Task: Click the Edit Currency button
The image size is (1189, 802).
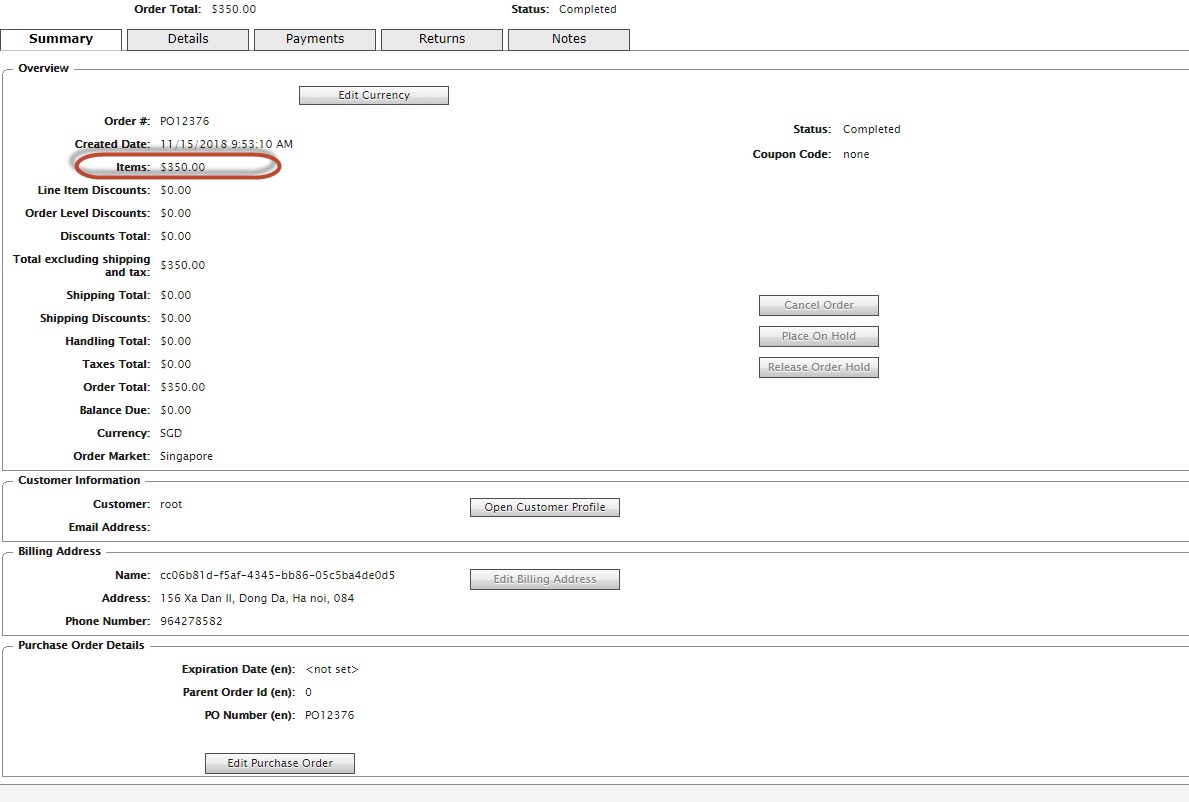Action: [x=374, y=95]
